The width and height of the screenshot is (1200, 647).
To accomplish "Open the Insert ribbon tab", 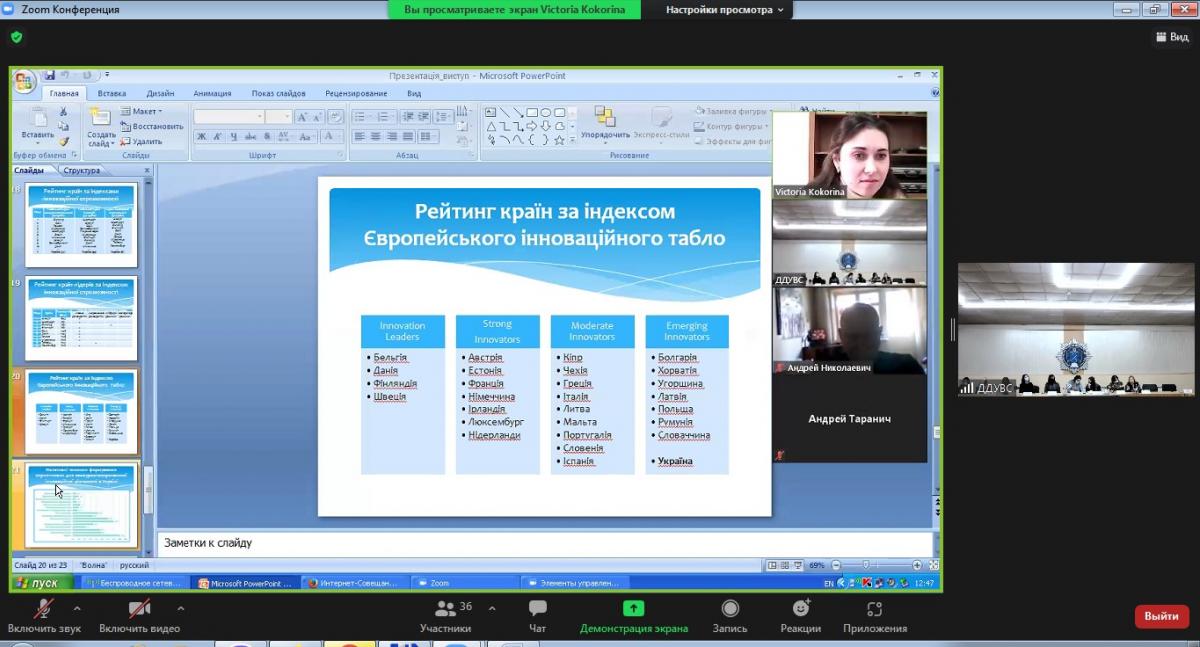I will pyautogui.click(x=112, y=93).
